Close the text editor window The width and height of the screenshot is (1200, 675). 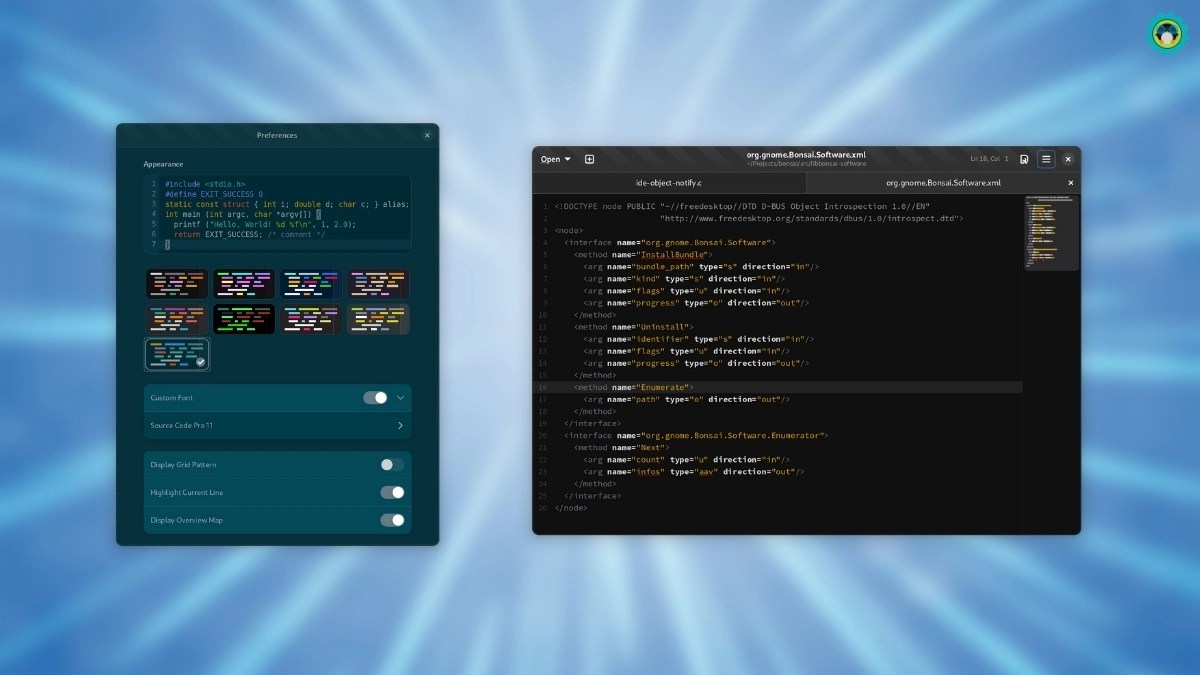(x=1068, y=159)
